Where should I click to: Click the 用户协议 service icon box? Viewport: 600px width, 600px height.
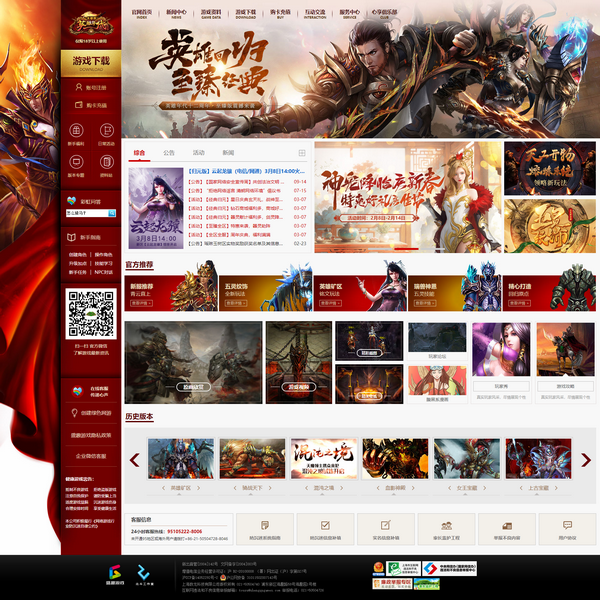(x=568, y=528)
